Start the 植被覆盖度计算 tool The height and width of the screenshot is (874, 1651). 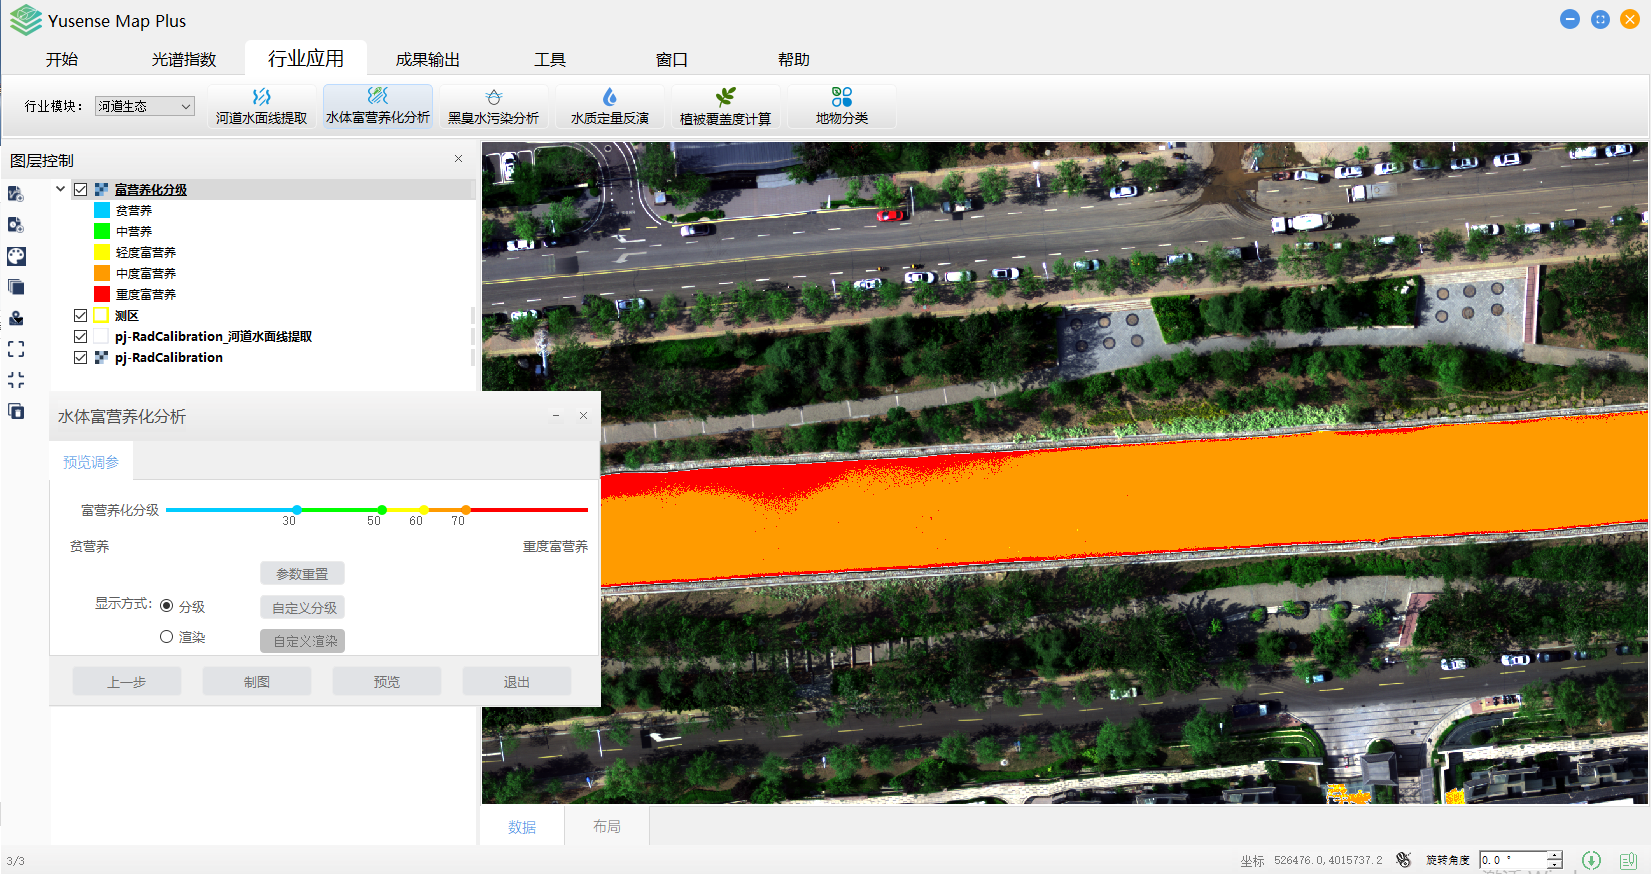click(725, 106)
